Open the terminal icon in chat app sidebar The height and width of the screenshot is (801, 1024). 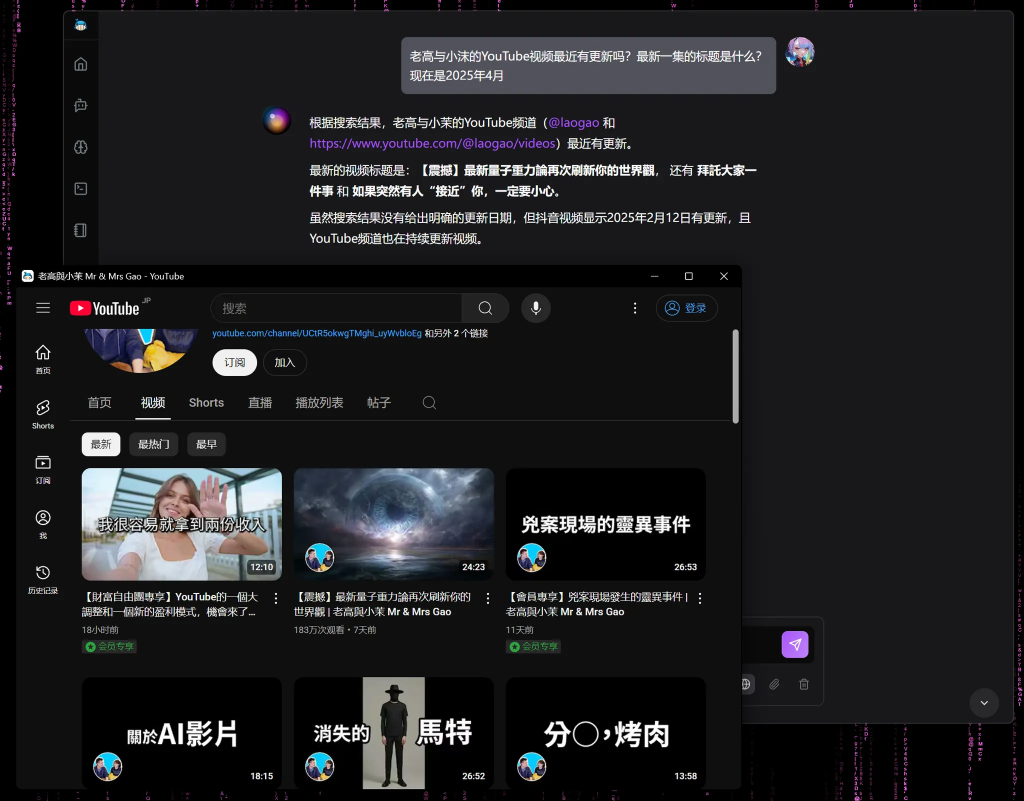[x=80, y=189]
